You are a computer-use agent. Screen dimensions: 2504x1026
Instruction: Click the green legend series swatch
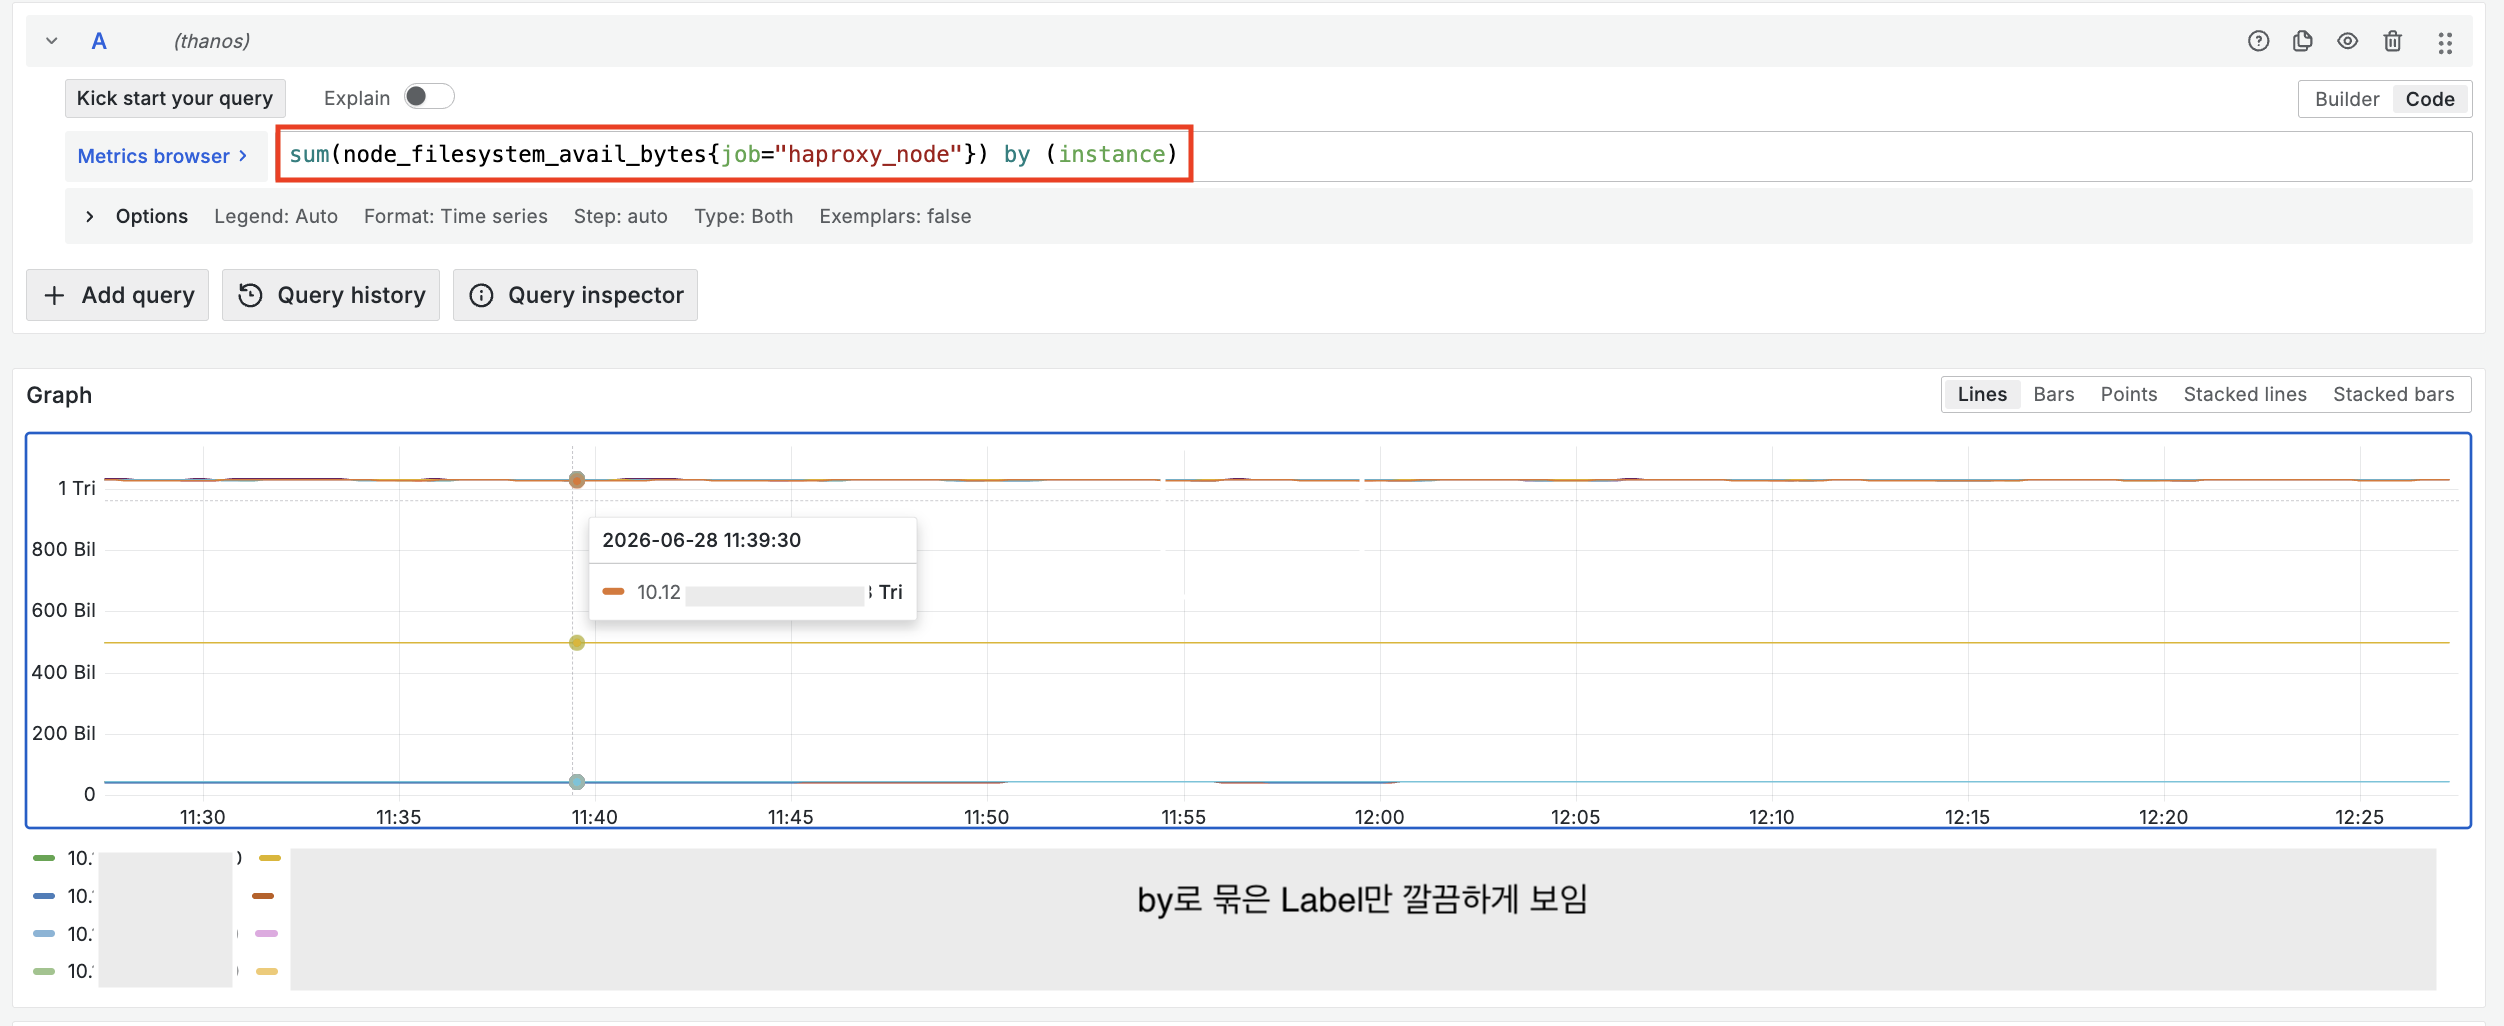pyautogui.click(x=44, y=858)
